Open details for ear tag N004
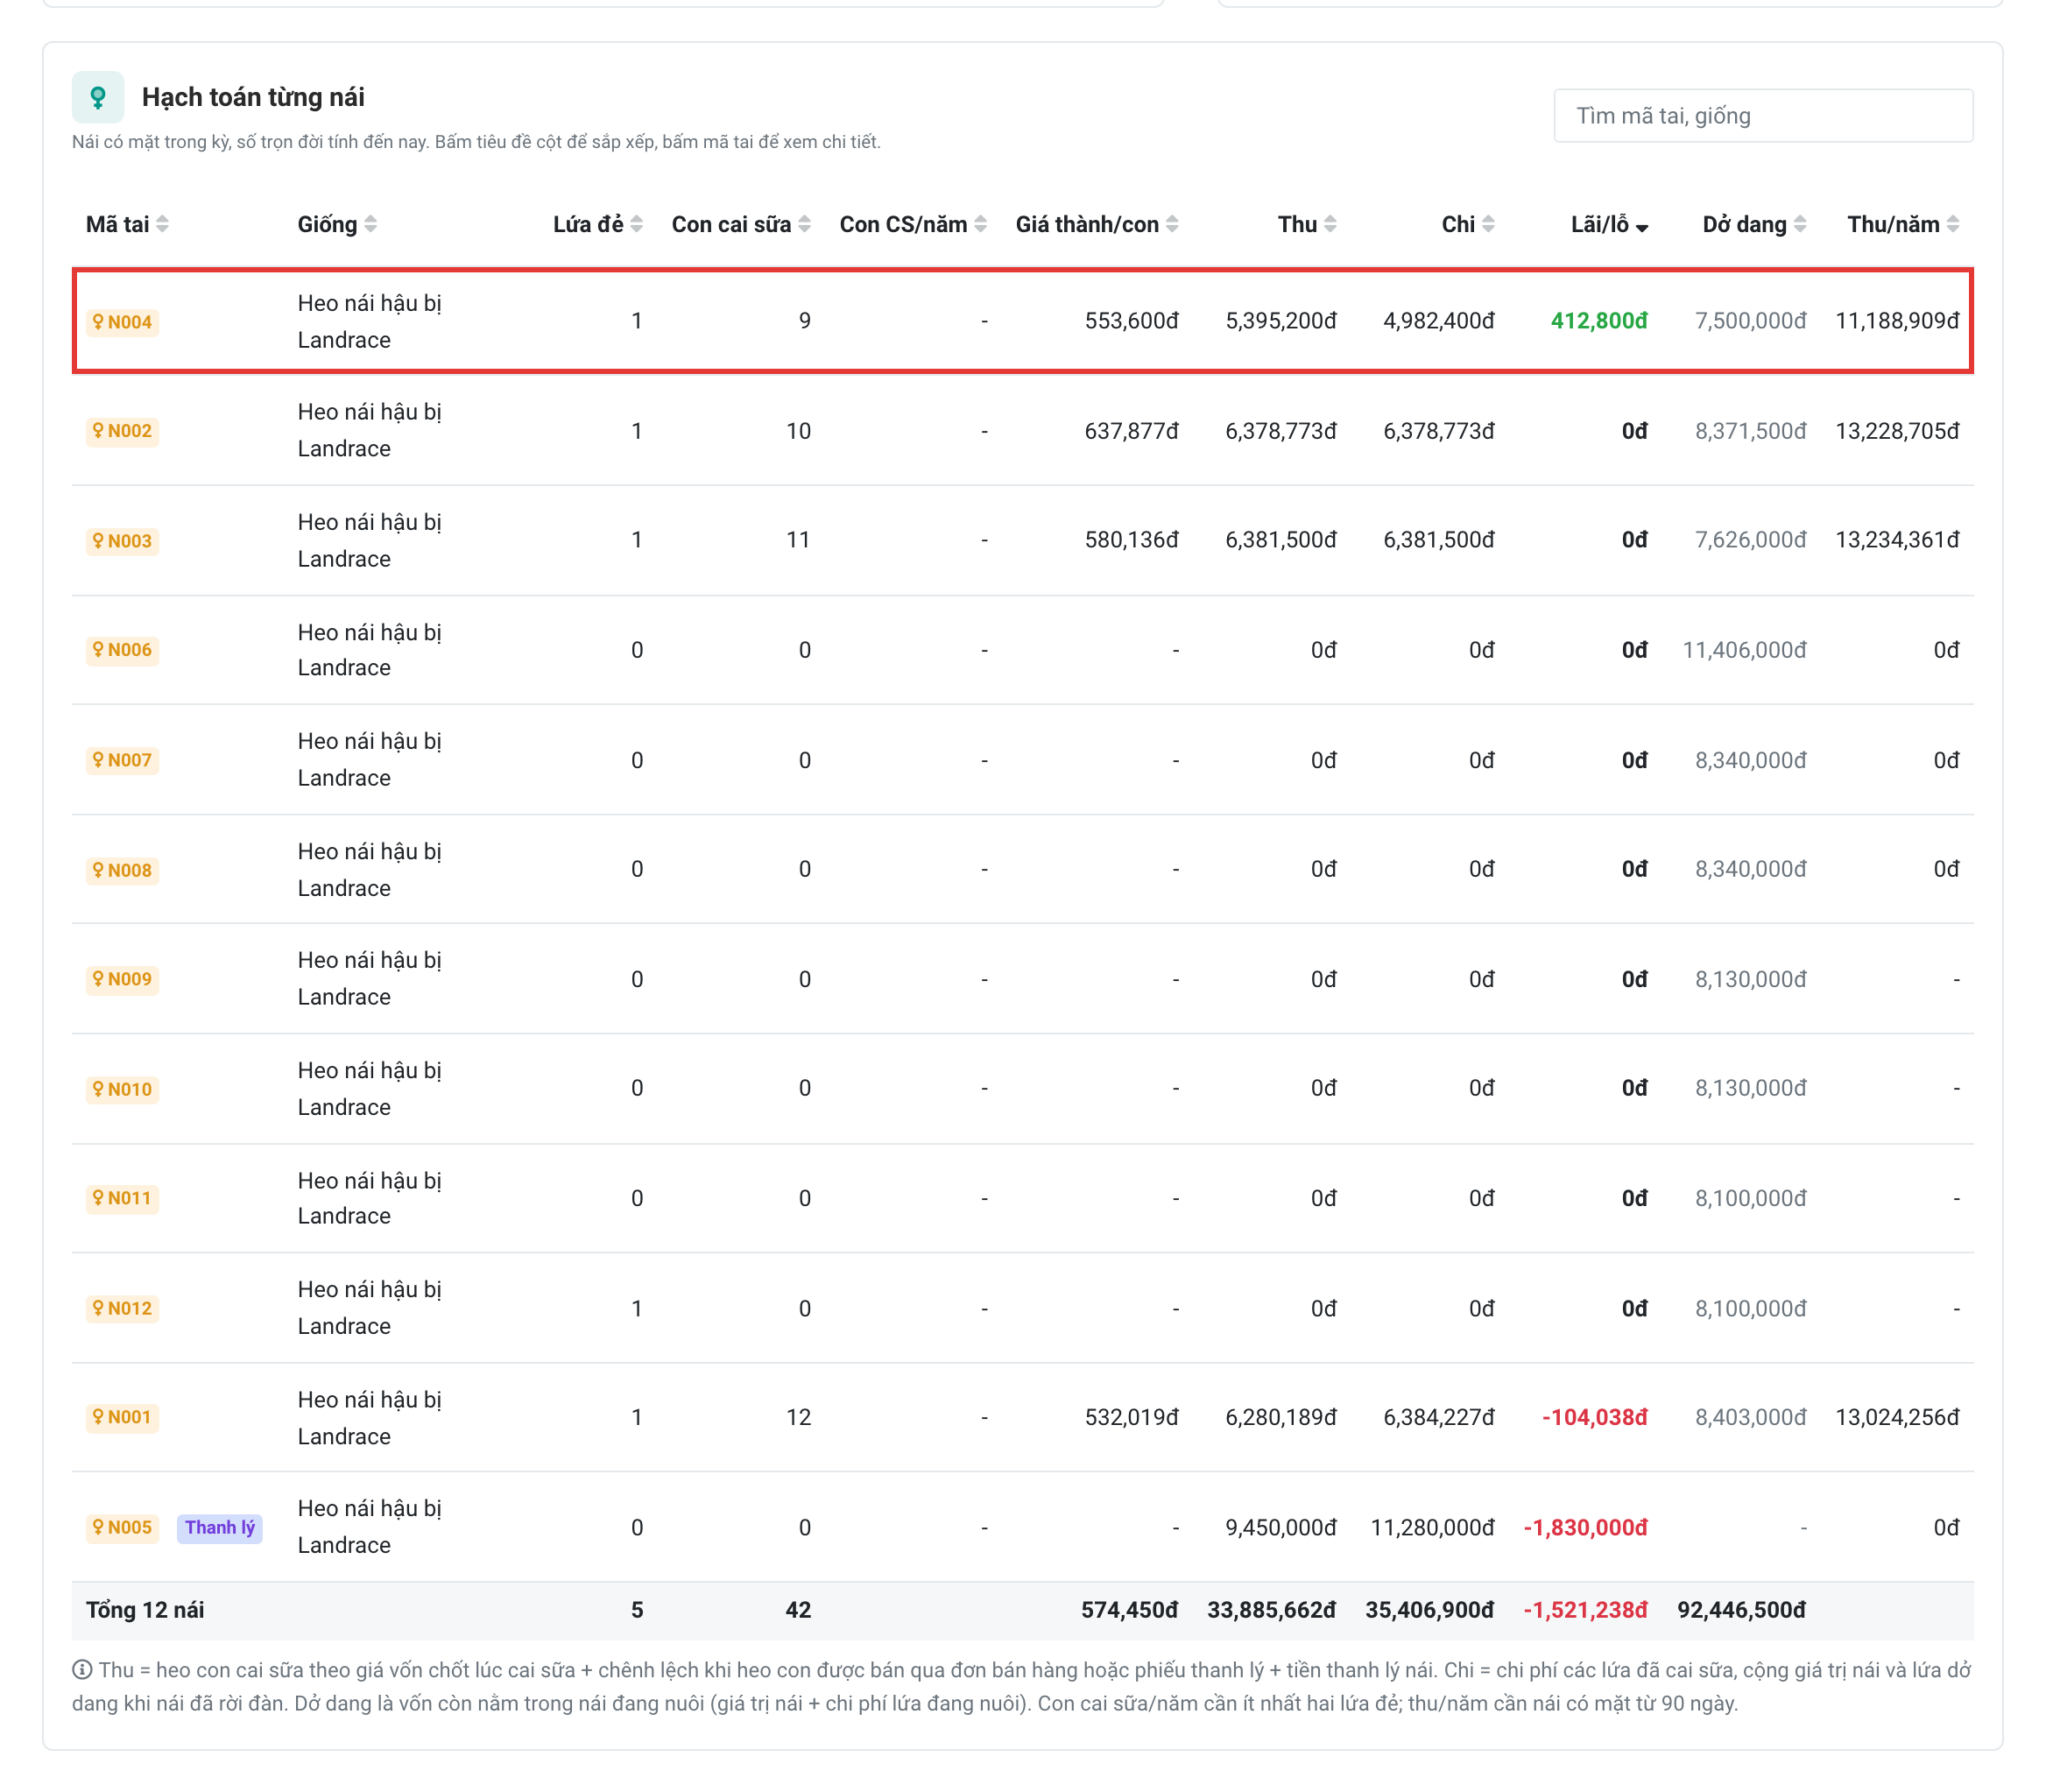This screenshot has width=2046, height=1792. click(x=122, y=322)
